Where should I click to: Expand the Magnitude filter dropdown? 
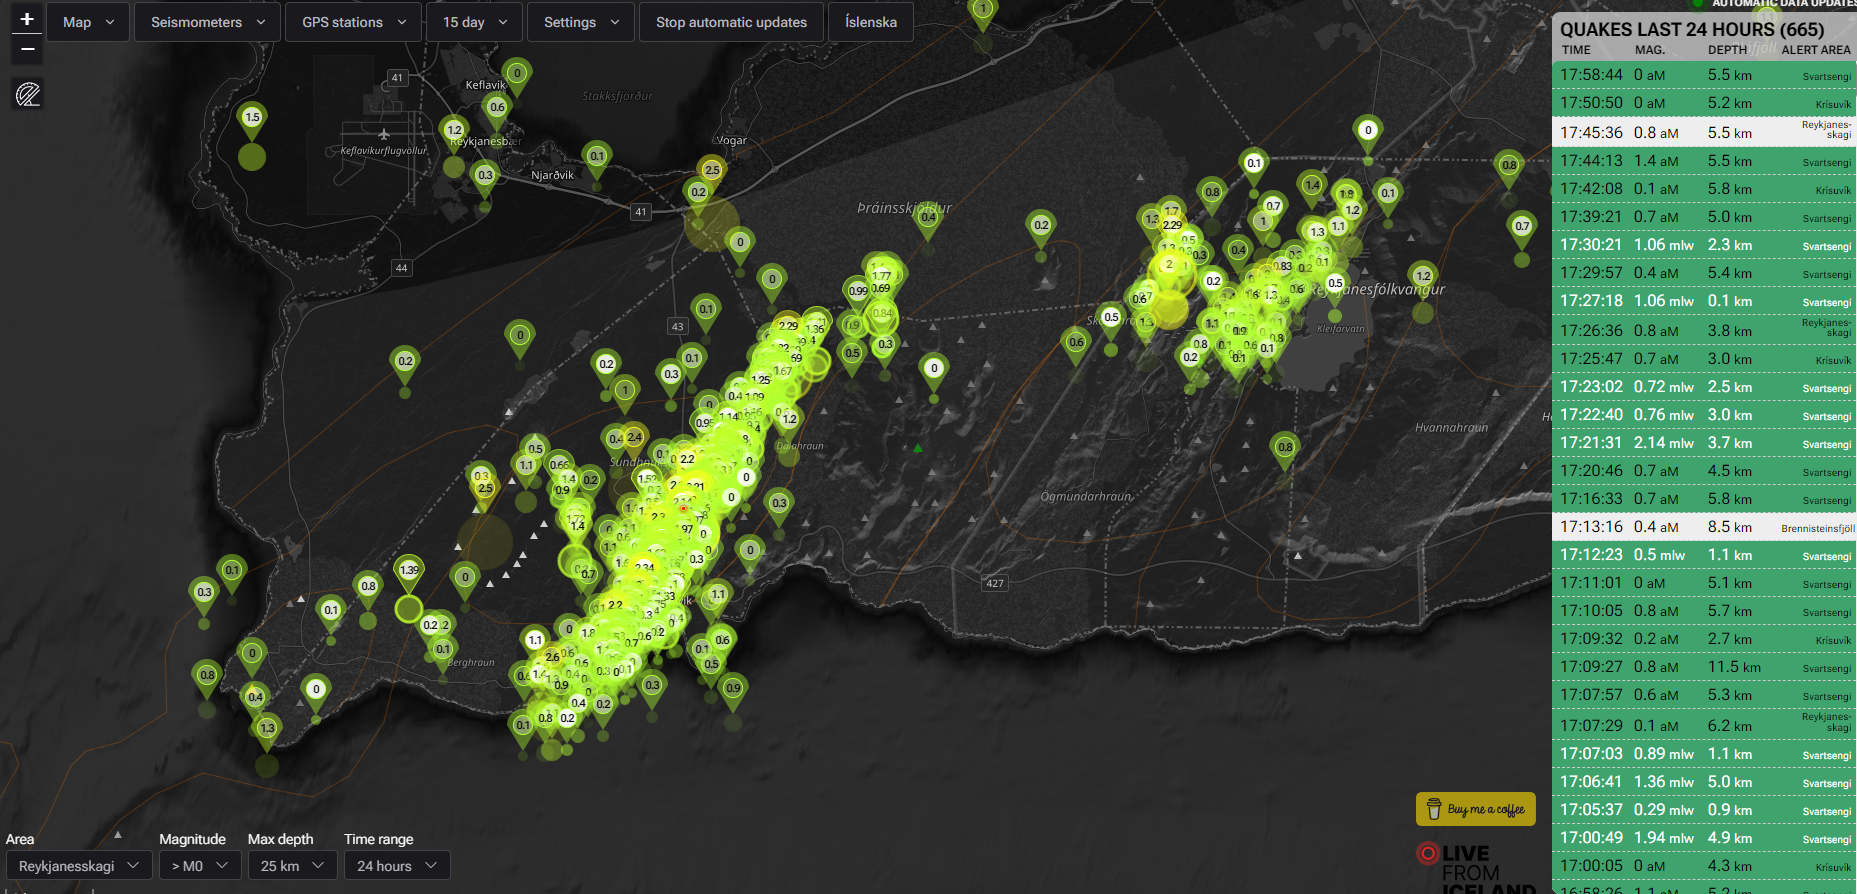click(x=200, y=865)
